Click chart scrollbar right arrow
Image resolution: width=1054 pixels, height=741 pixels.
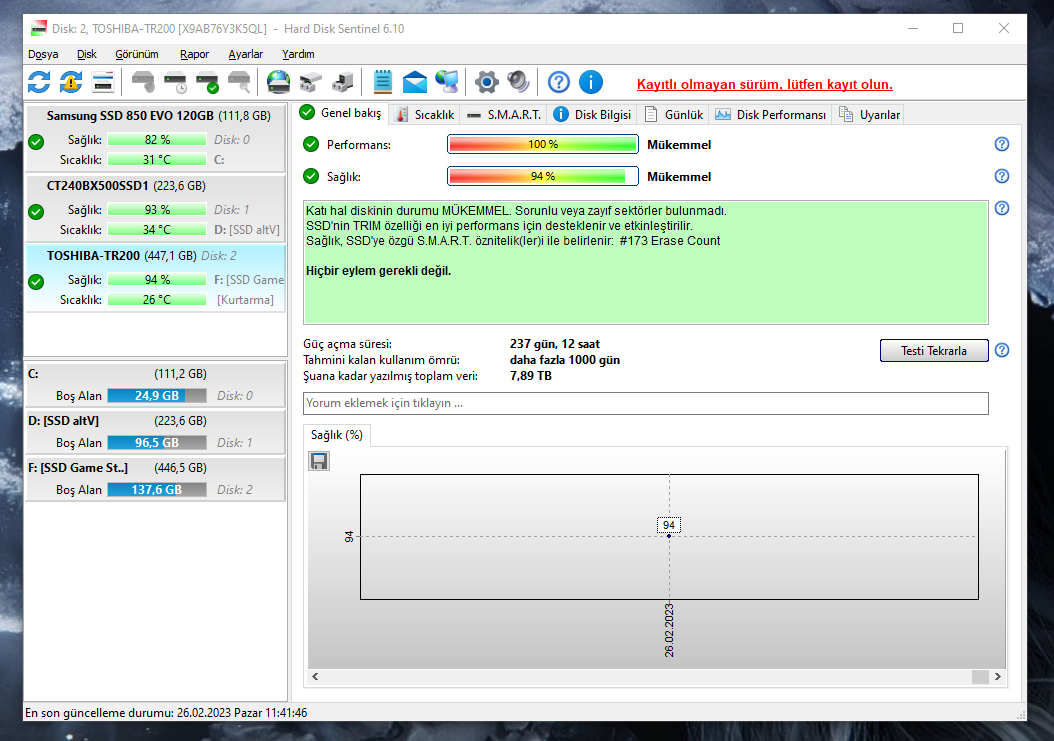998,676
